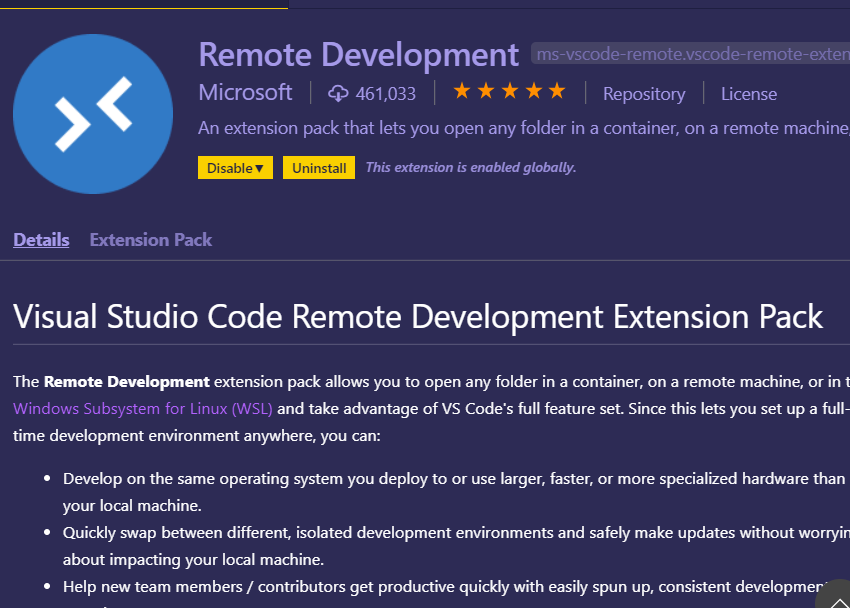Image resolution: width=850 pixels, height=608 pixels.
Task: Open the Disable dropdown arrow
Action: coord(261,167)
